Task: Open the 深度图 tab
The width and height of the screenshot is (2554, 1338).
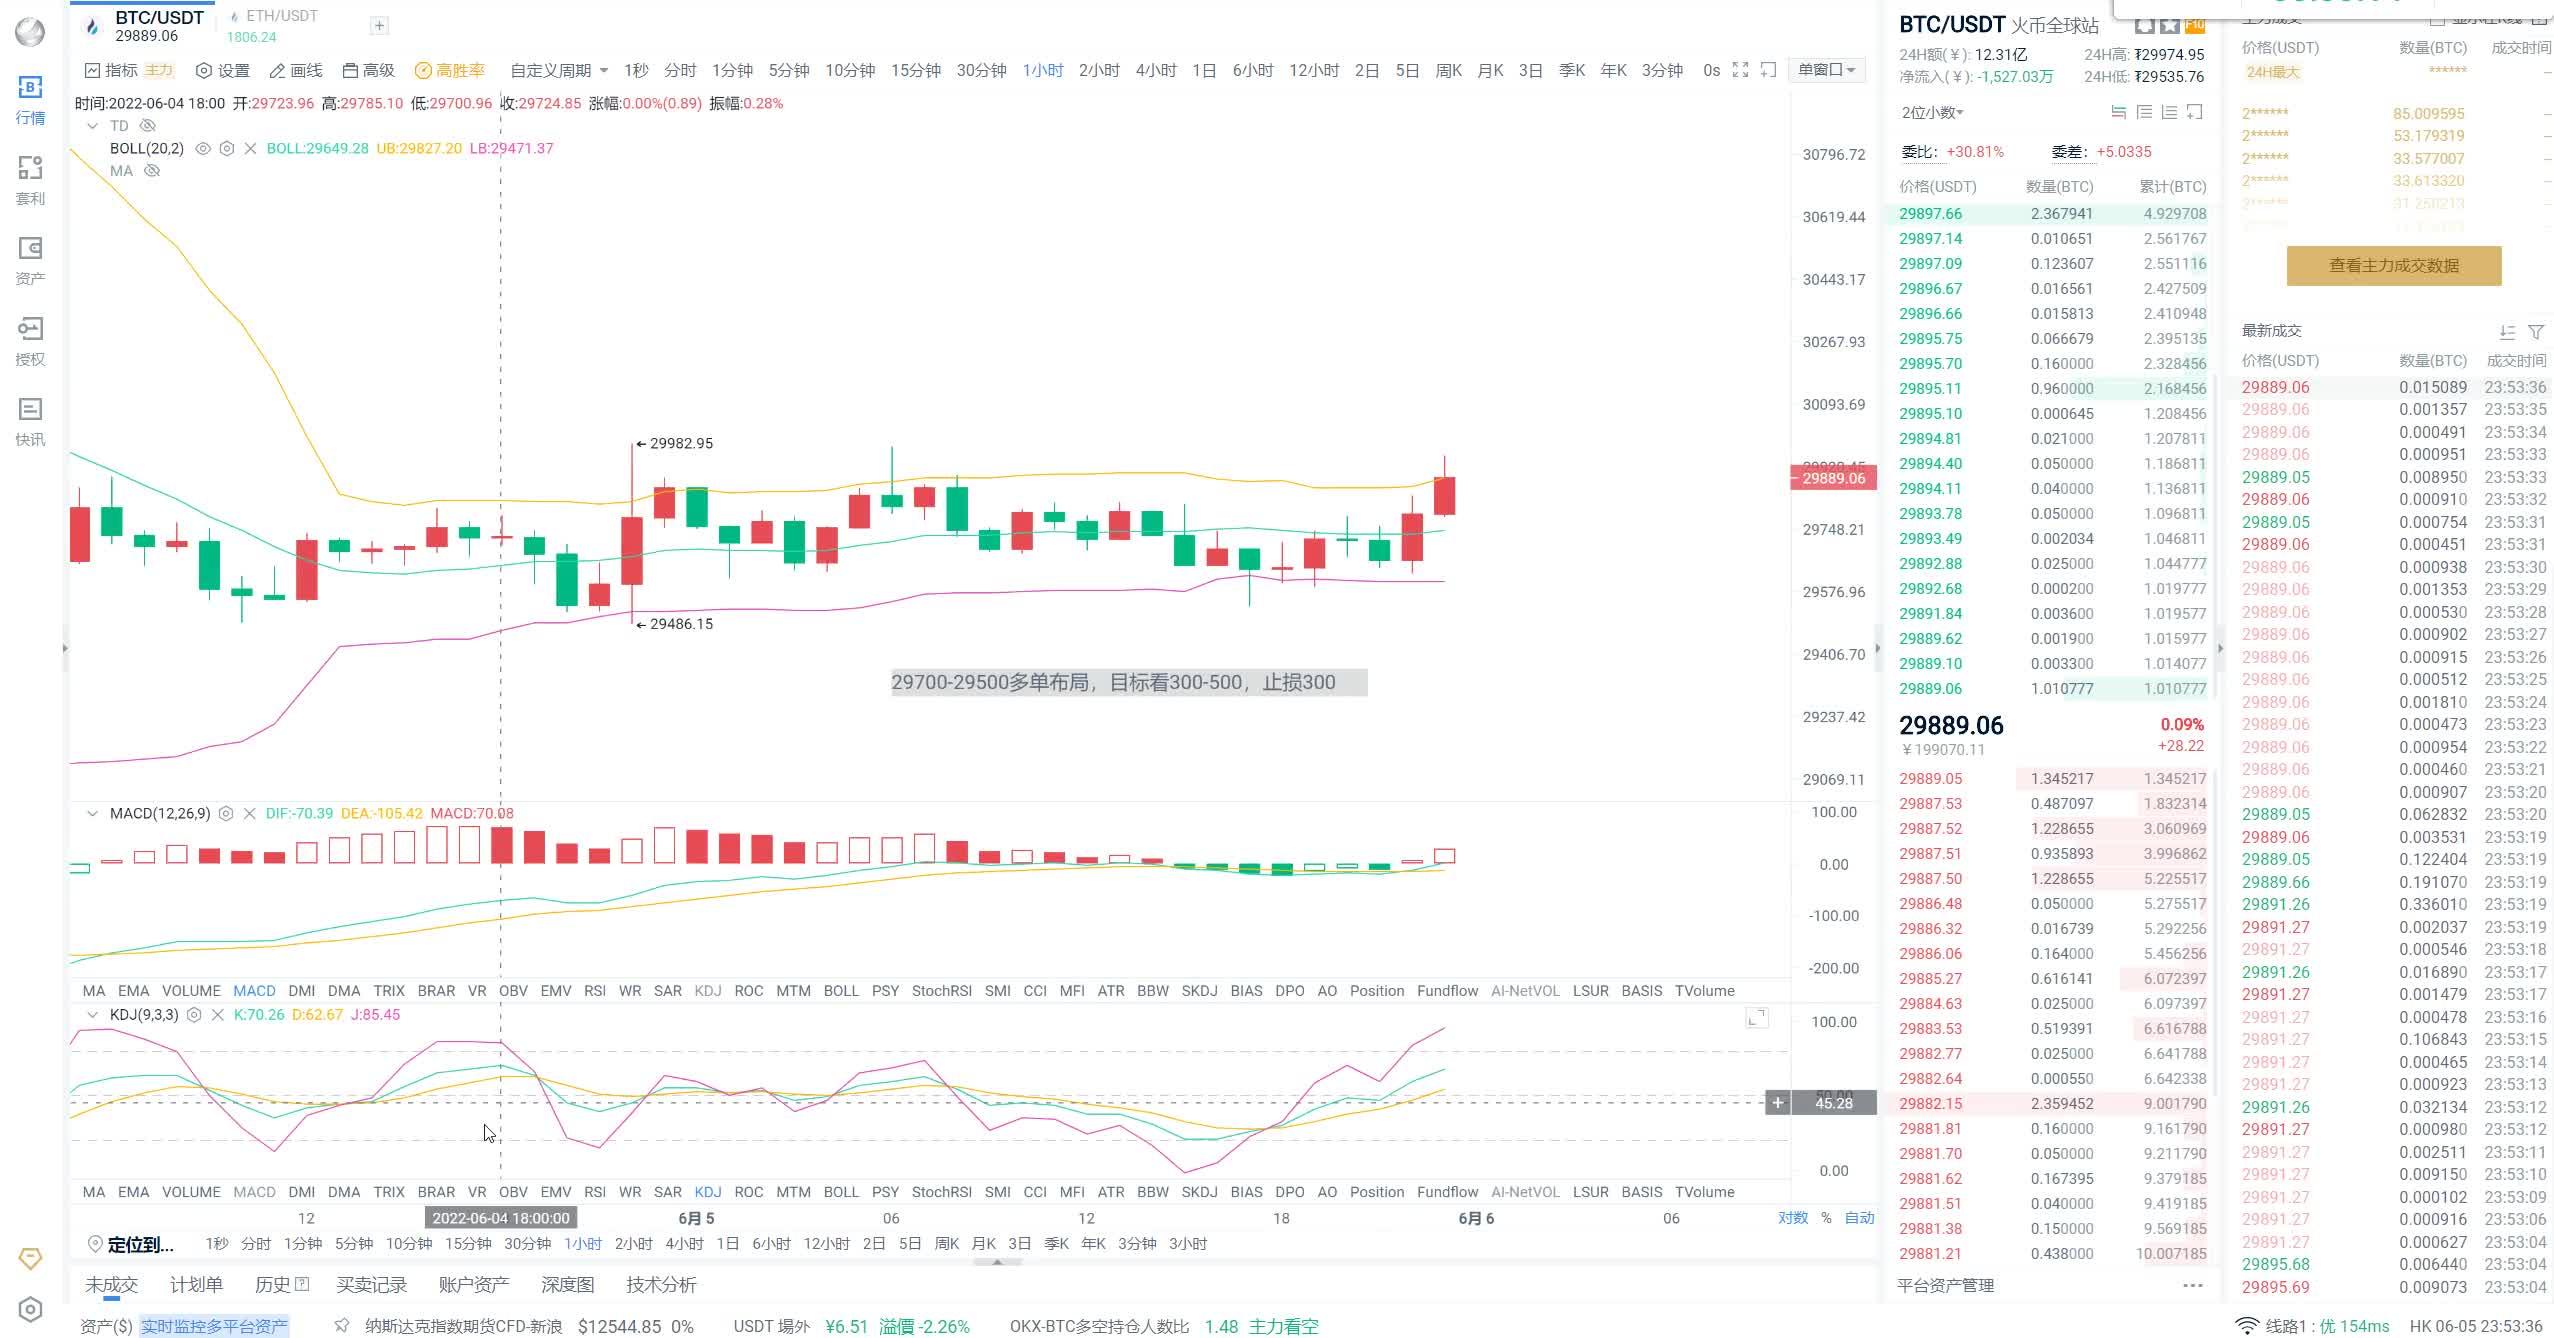Action: click(567, 1284)
